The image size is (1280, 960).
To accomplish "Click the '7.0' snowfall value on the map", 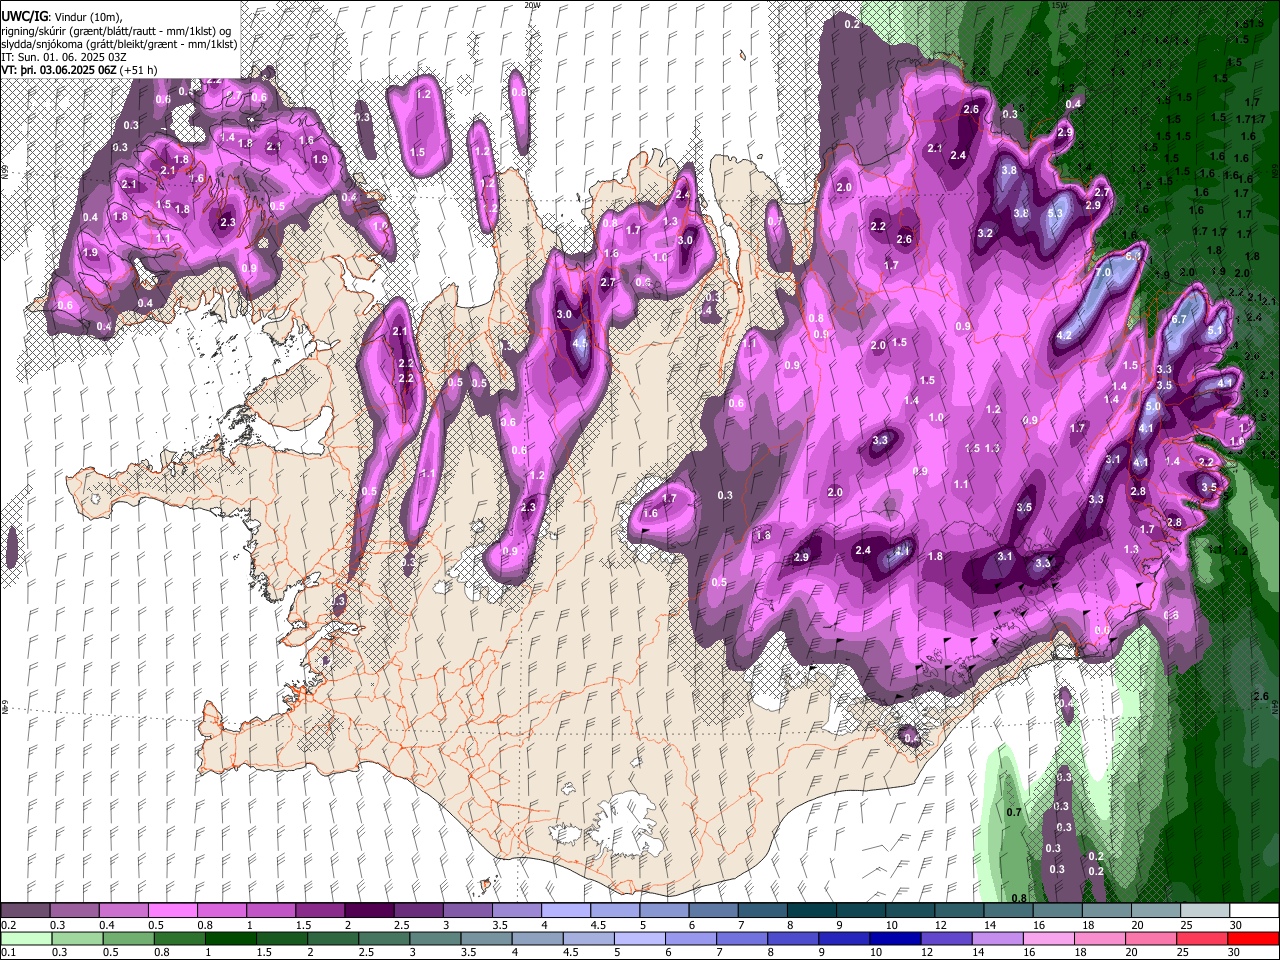I will click(1104, 272).
